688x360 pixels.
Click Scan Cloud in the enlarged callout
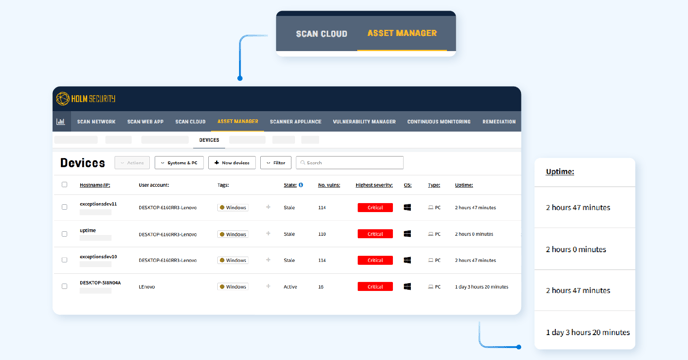pyautogui.click(x=322, y=34)
